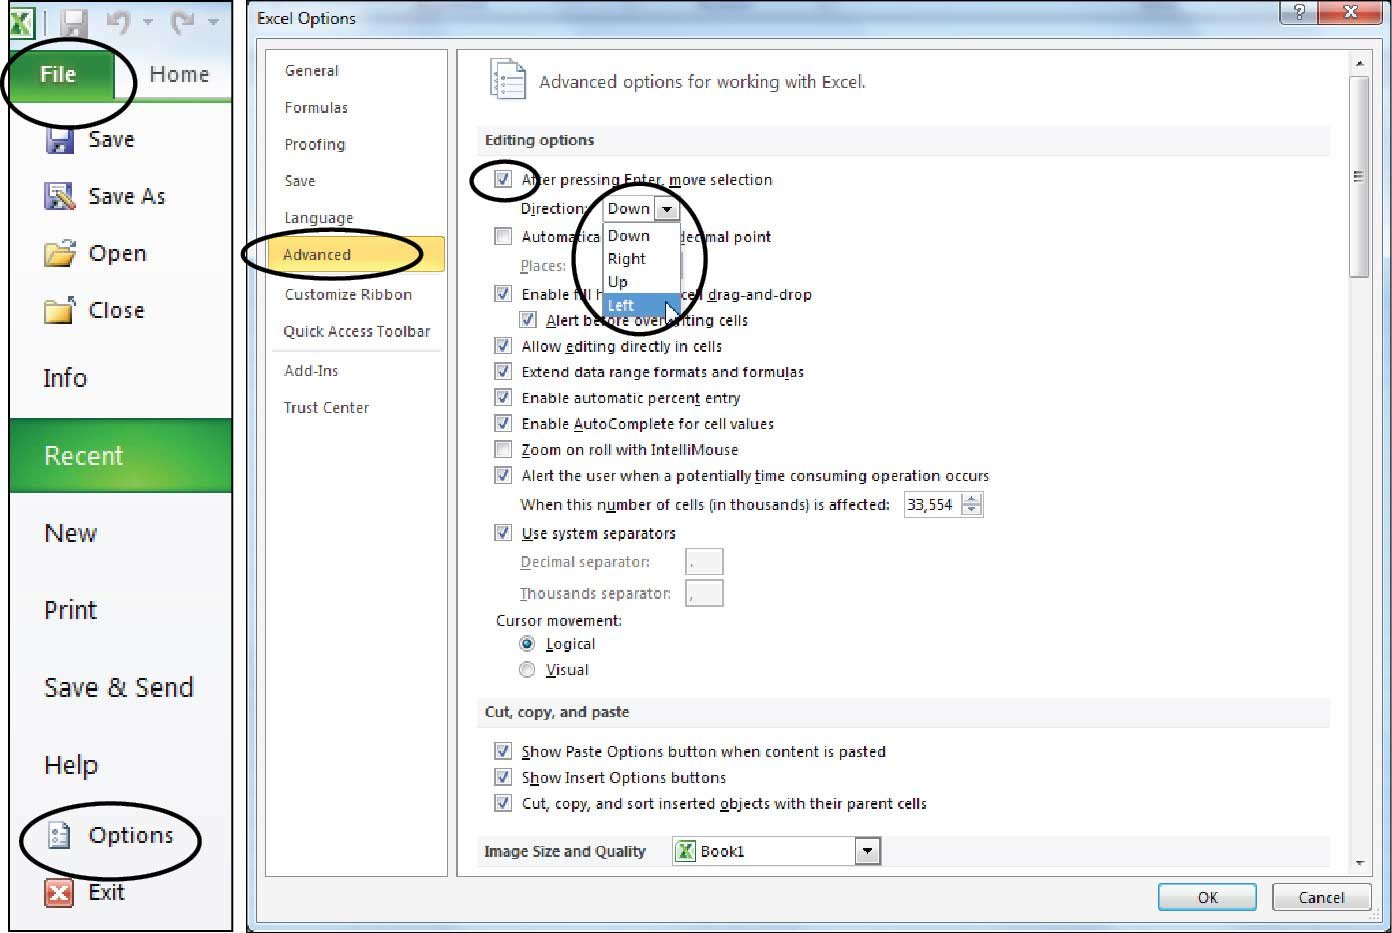
Task: Click the options pane vertical scrollbar thumb
Action: (x=1358, y=177)
